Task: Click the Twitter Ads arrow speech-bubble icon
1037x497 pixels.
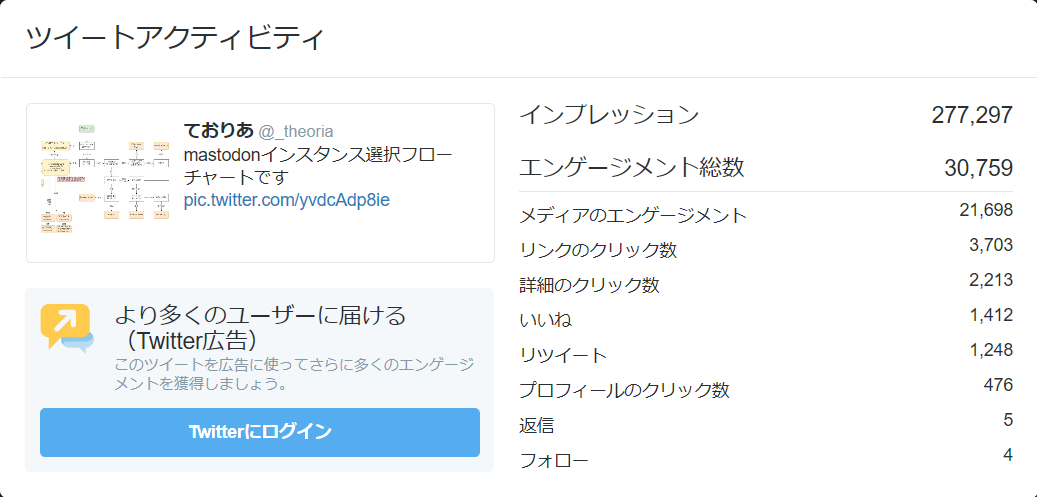Action: coord(67,327)
